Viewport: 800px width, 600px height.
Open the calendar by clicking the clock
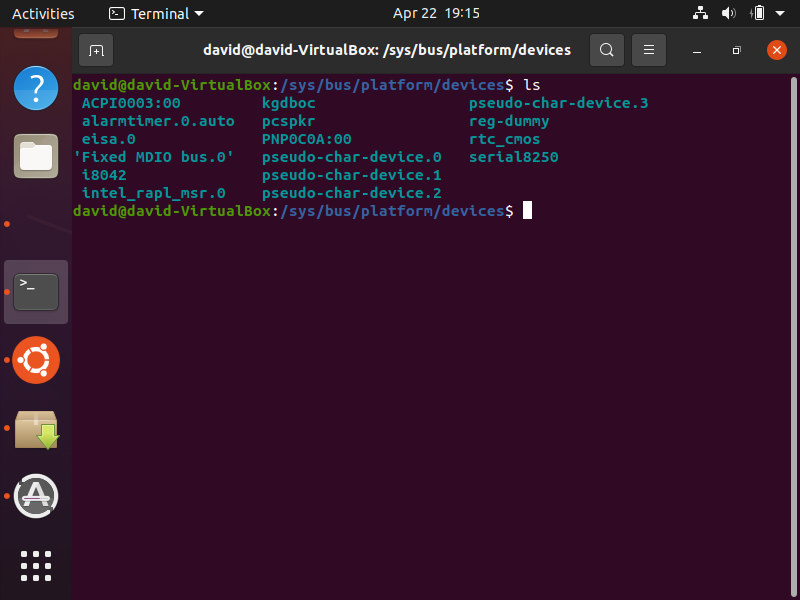click(437, 14)
